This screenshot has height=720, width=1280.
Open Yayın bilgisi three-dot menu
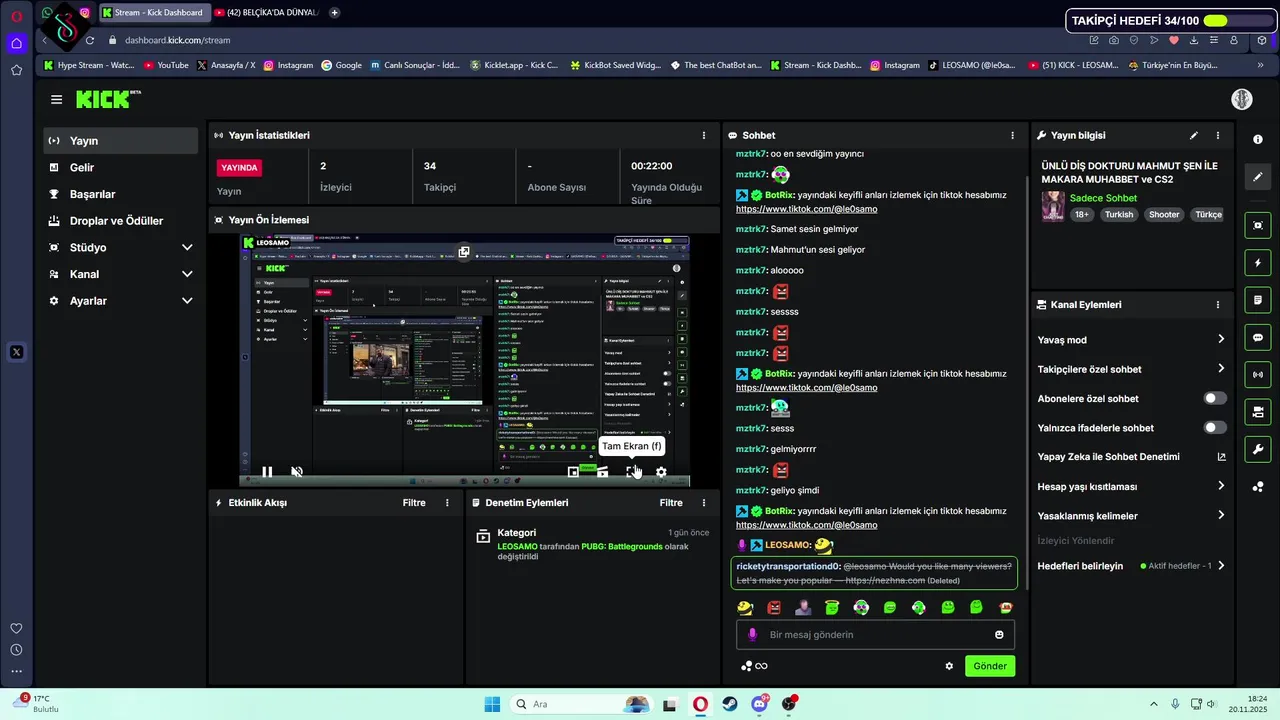point(1217,135)
